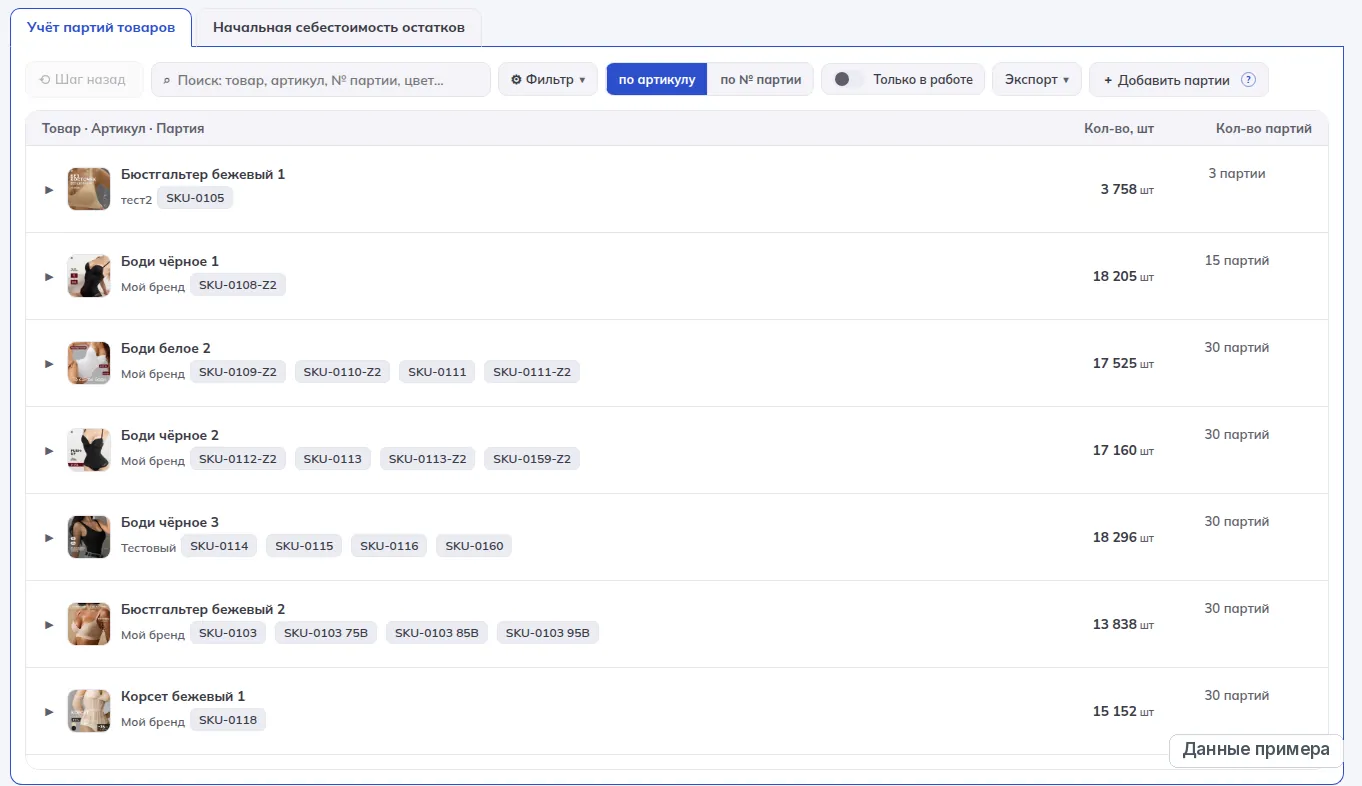Click the Данные примера button

[x=1256, y=750]
